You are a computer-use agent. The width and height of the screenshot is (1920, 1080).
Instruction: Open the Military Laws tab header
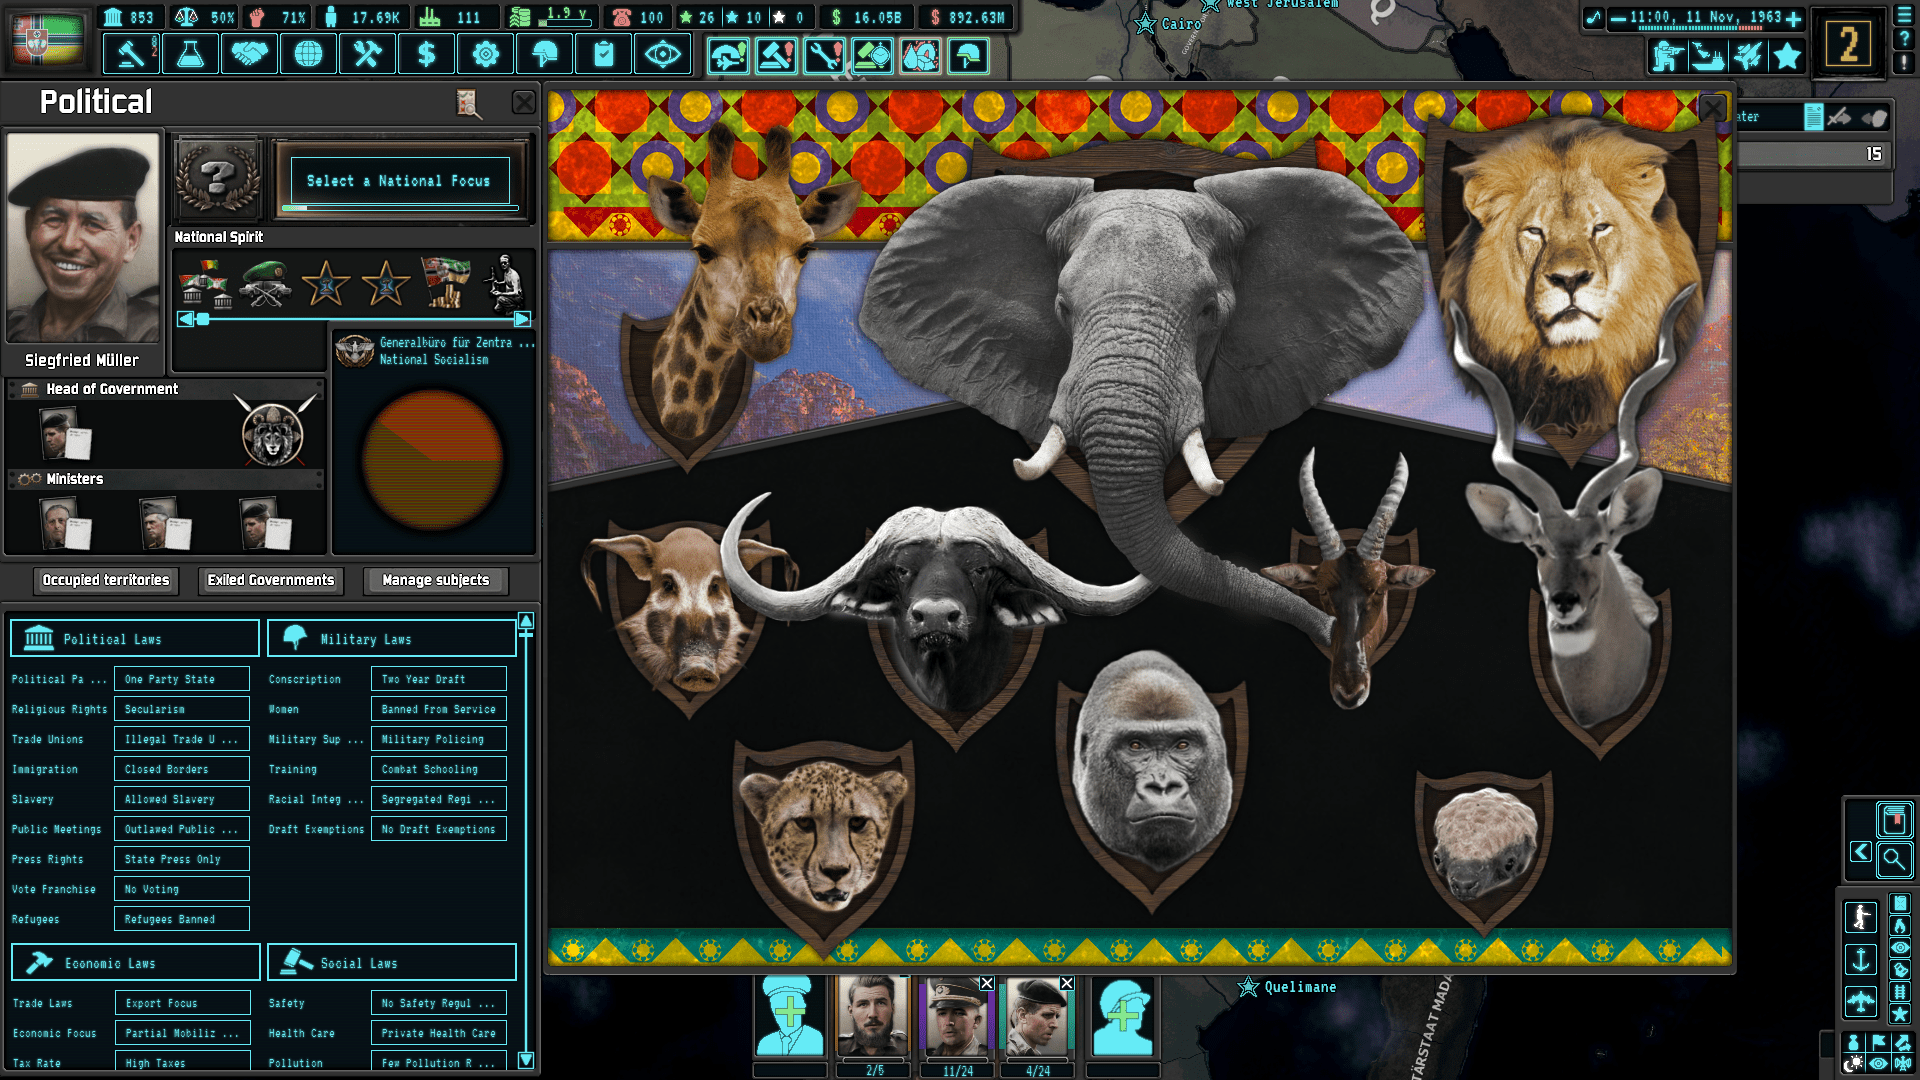(391, 639)
